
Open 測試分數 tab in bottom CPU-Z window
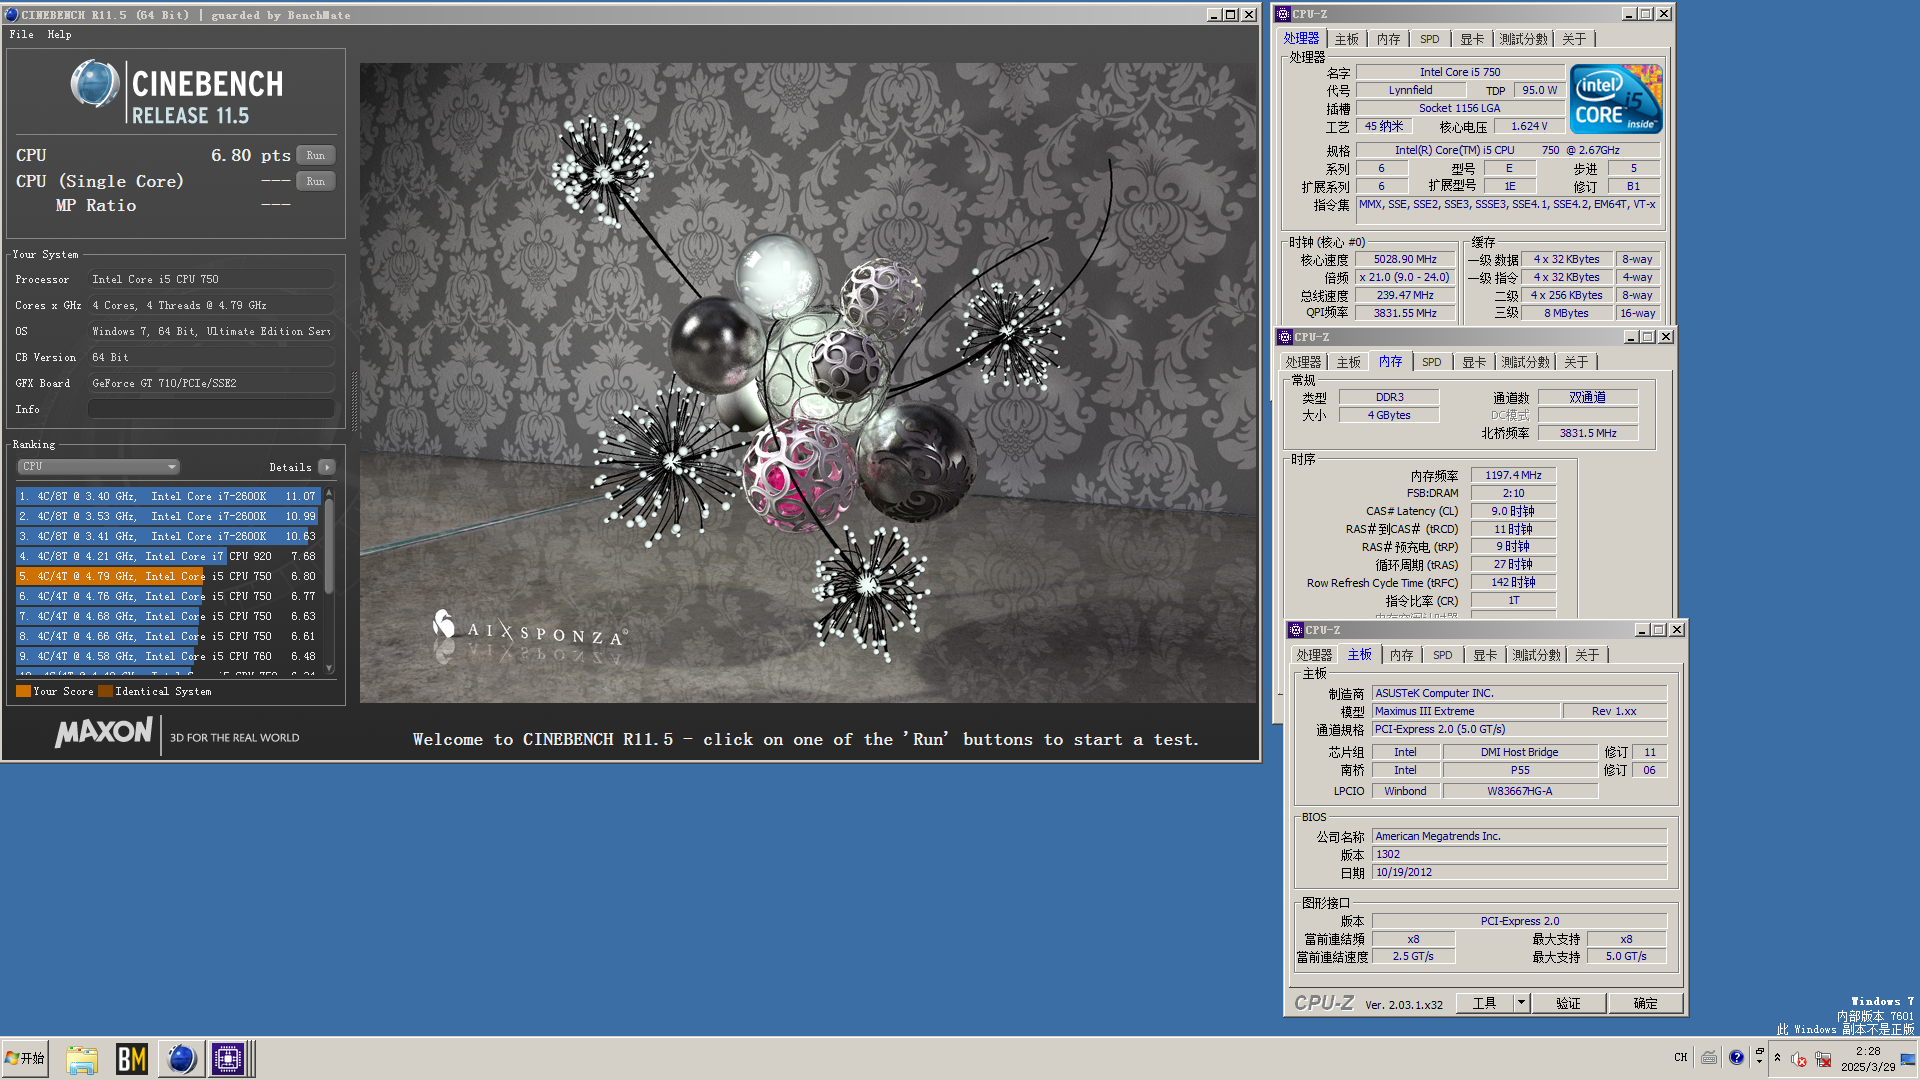(1536, 655)
